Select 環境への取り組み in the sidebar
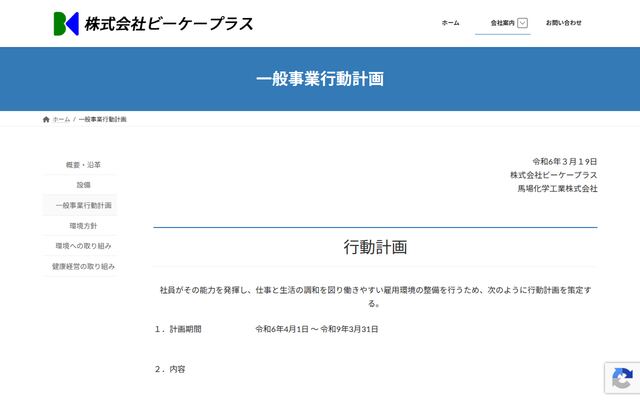The width and height of the screenshot is (640, 400). (x=83, y=246)
